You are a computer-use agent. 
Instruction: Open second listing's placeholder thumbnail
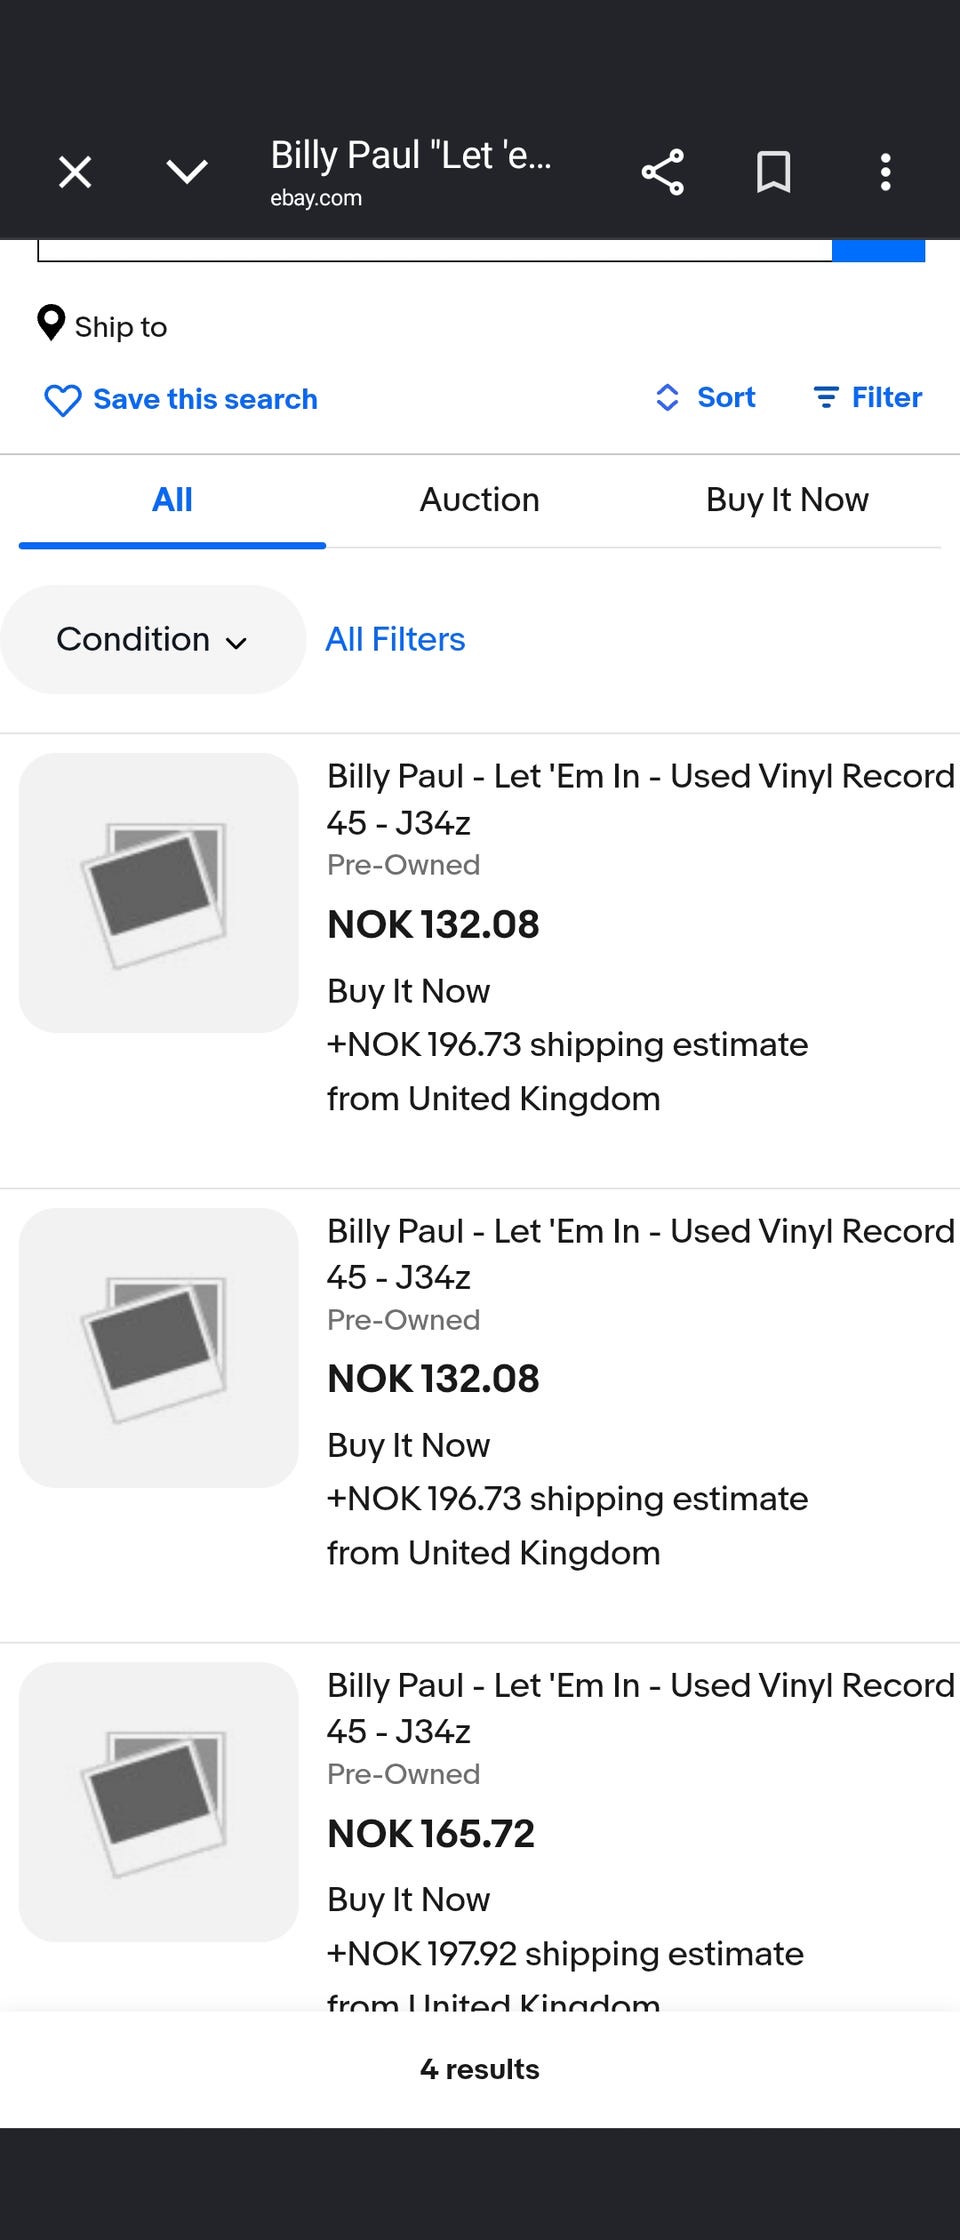(x=159, y=1347)
